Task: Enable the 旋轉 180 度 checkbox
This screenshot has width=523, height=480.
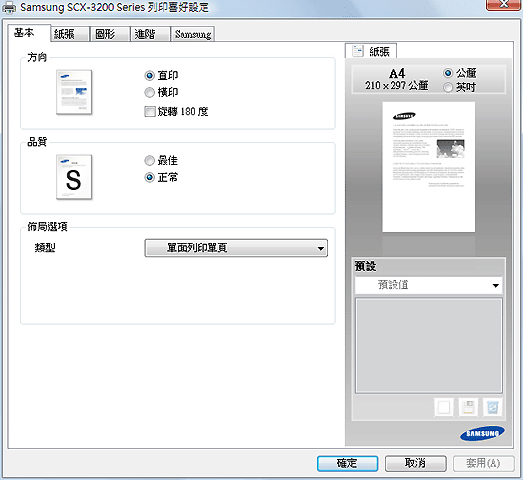Action: (x=176, y=111)
